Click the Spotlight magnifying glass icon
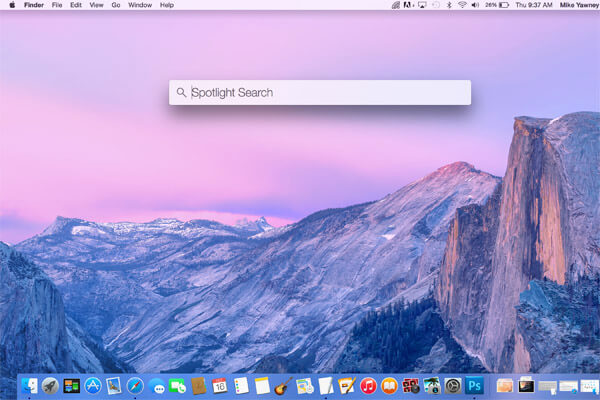Viewport: 600px width, 400px height. pos(181,93)
